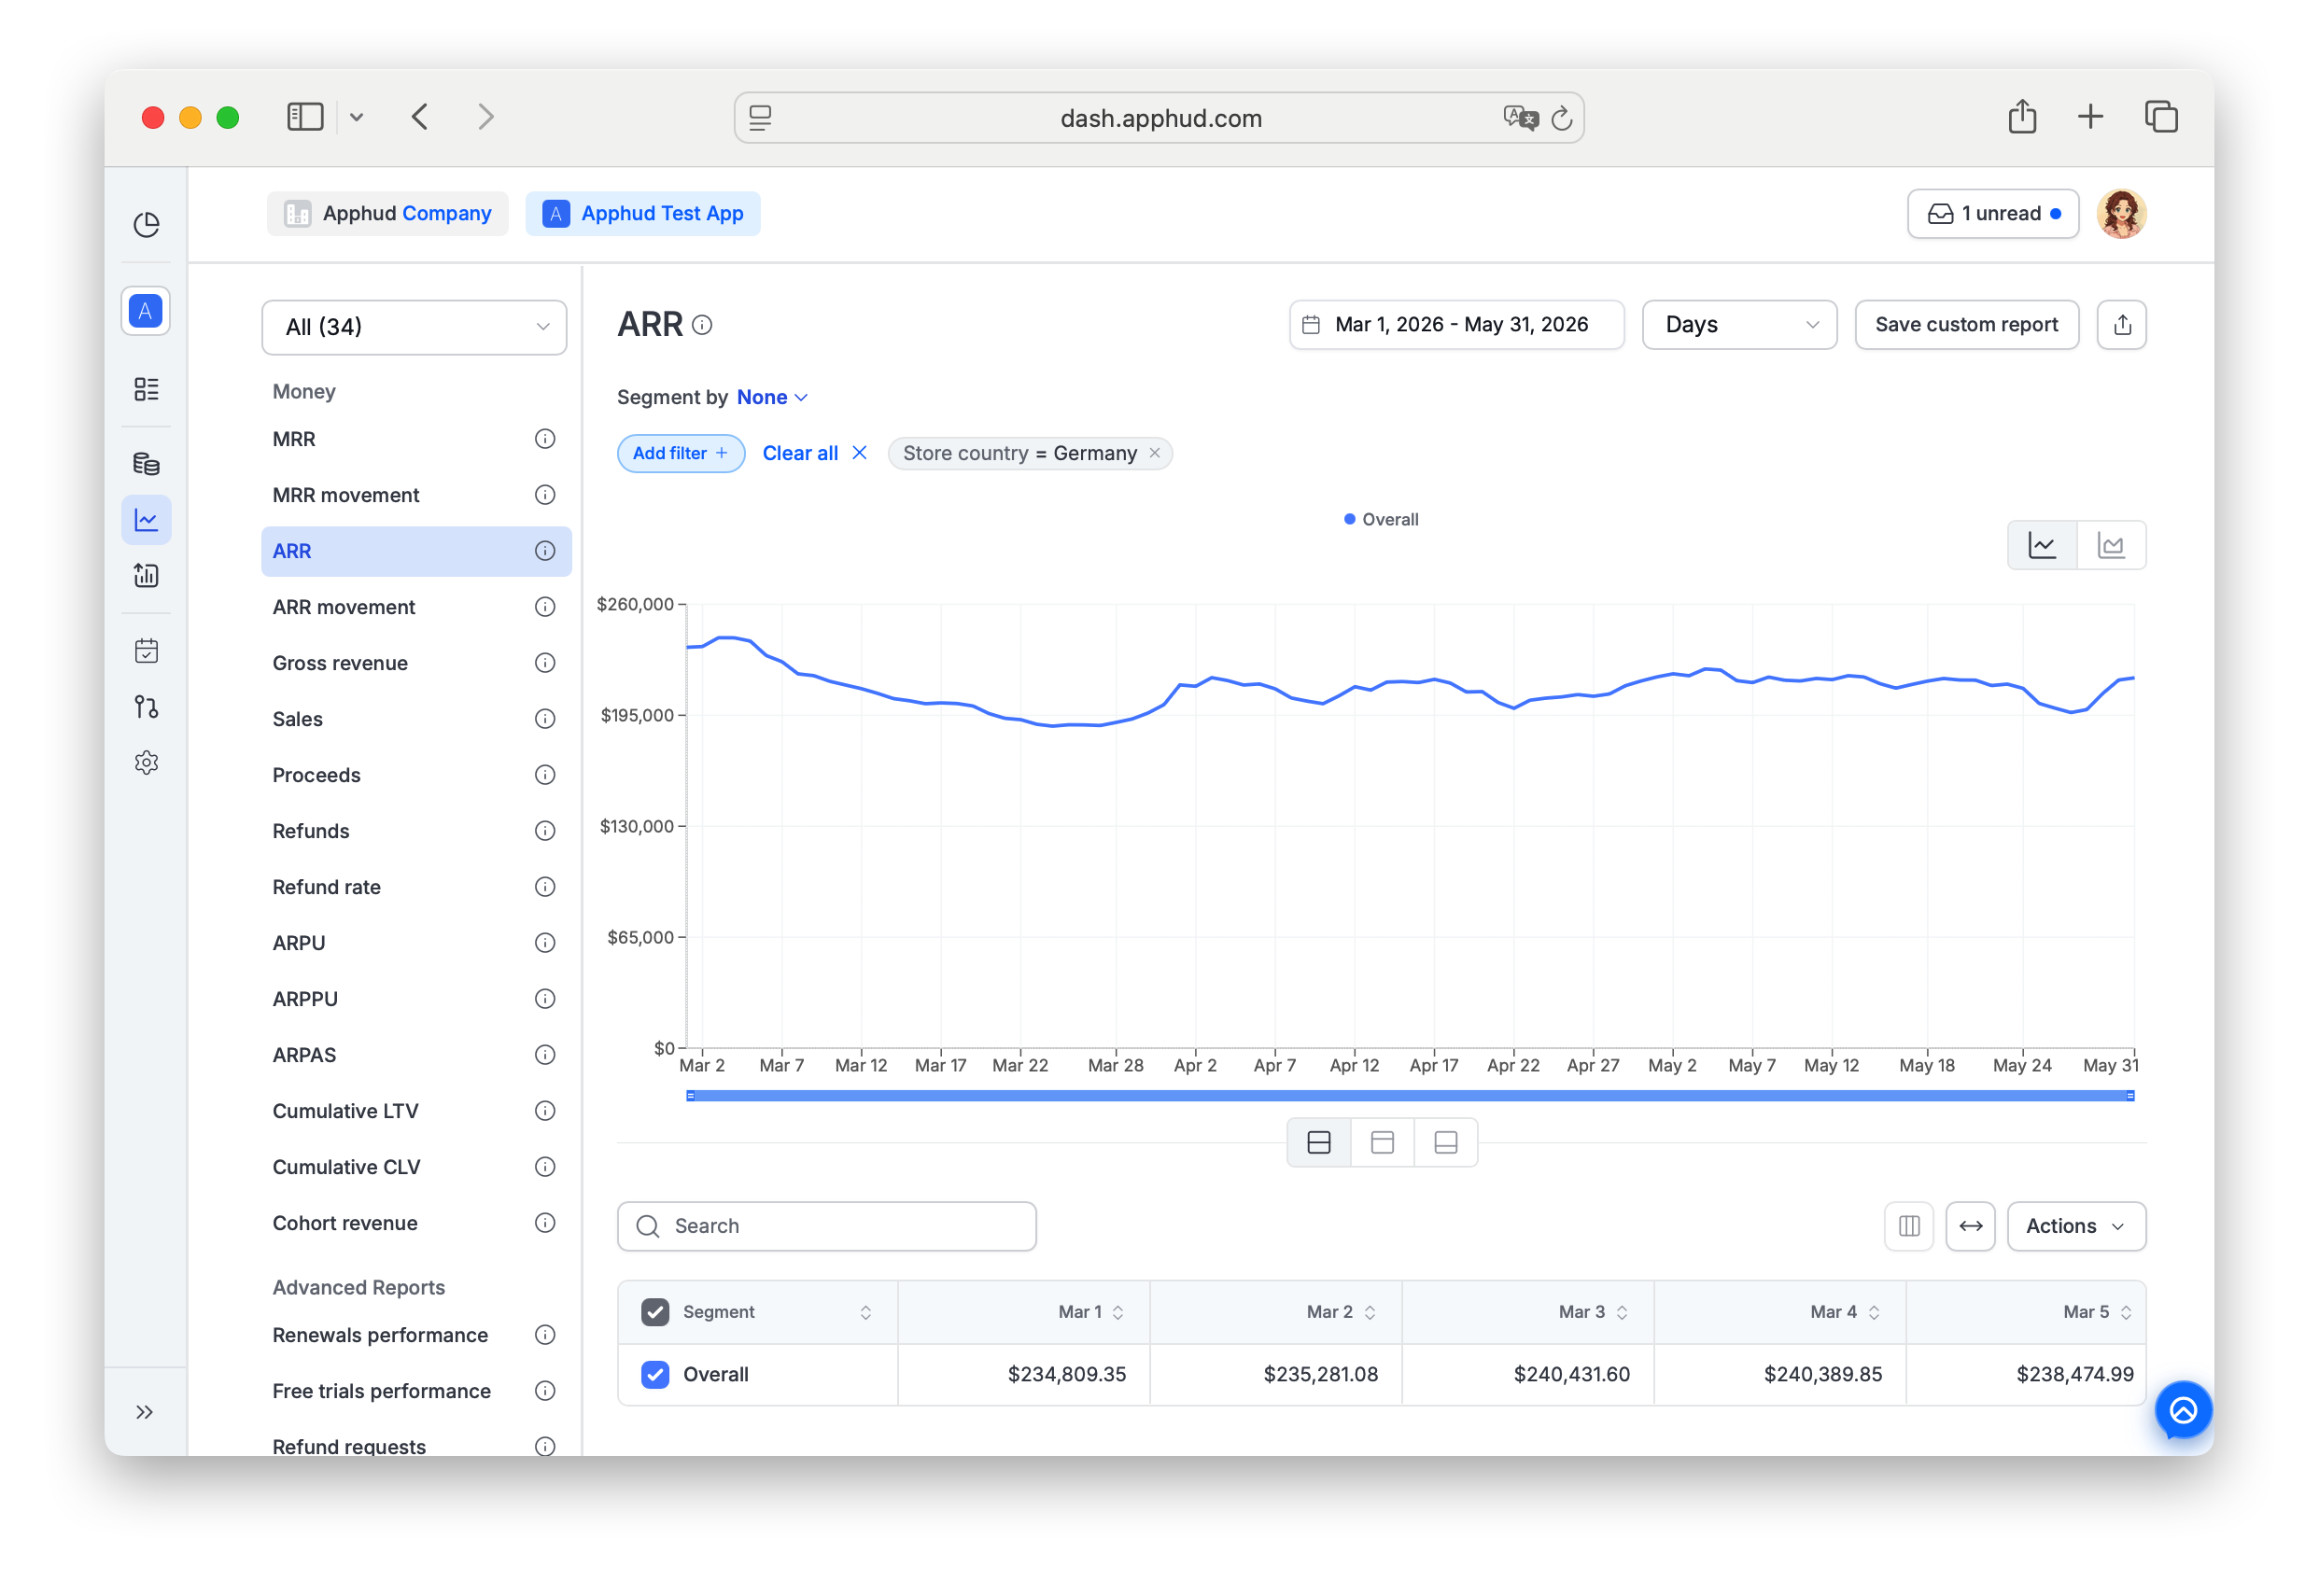Switch to Apphud Company breadcrumb
Screen dimensions: 2319x1596
[387, 214]
